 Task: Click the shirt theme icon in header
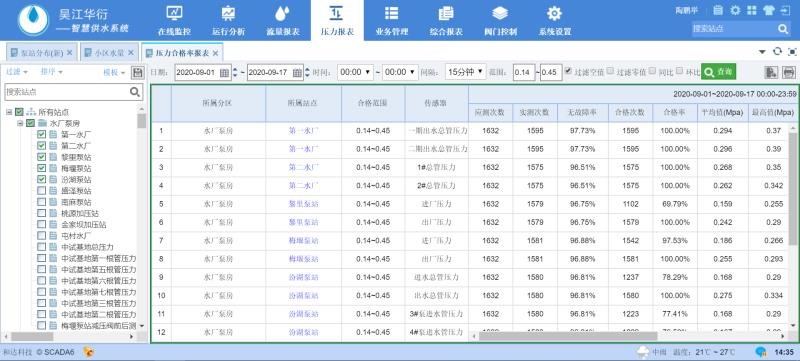click(768, 10)
